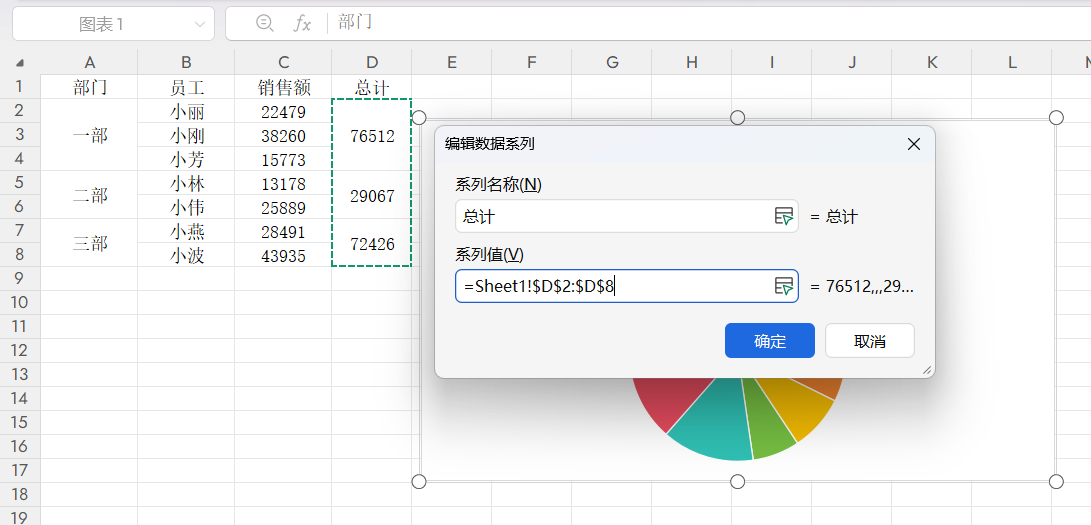Click the employee cell 小燕

pos(186,231)
